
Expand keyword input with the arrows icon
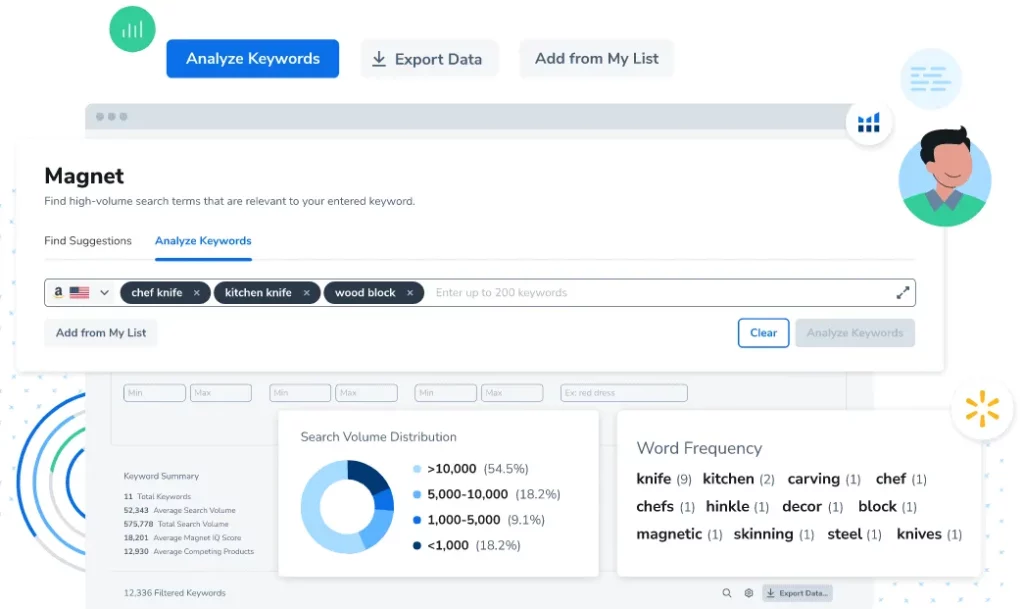pyautogui.click(x=902, y=293)
